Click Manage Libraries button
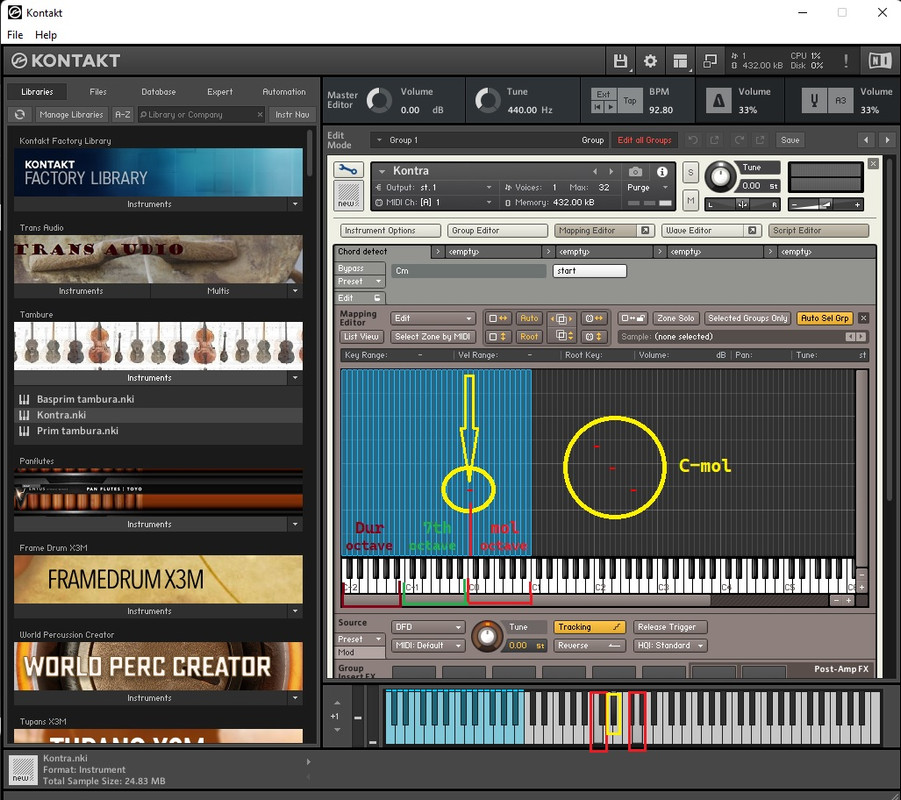 [71, 114]
